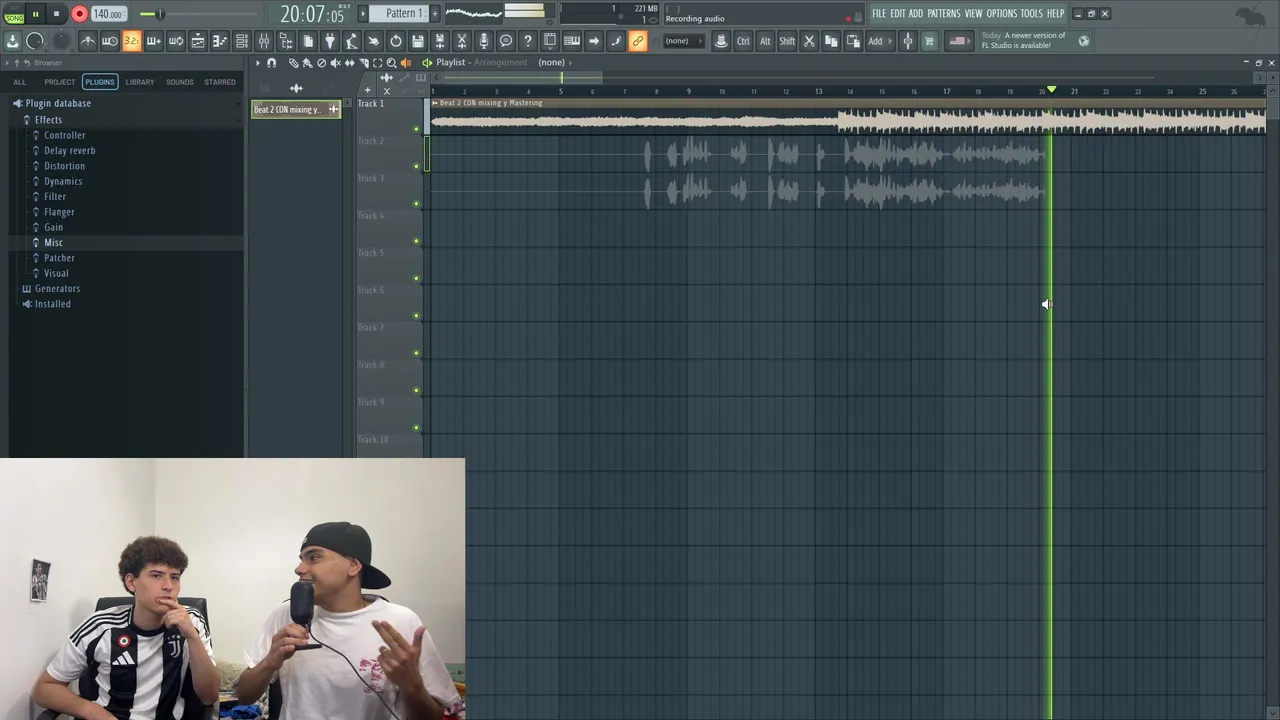Click the audio editor scissors icon
Viewport: 1280px width, 720px height.
462,41
